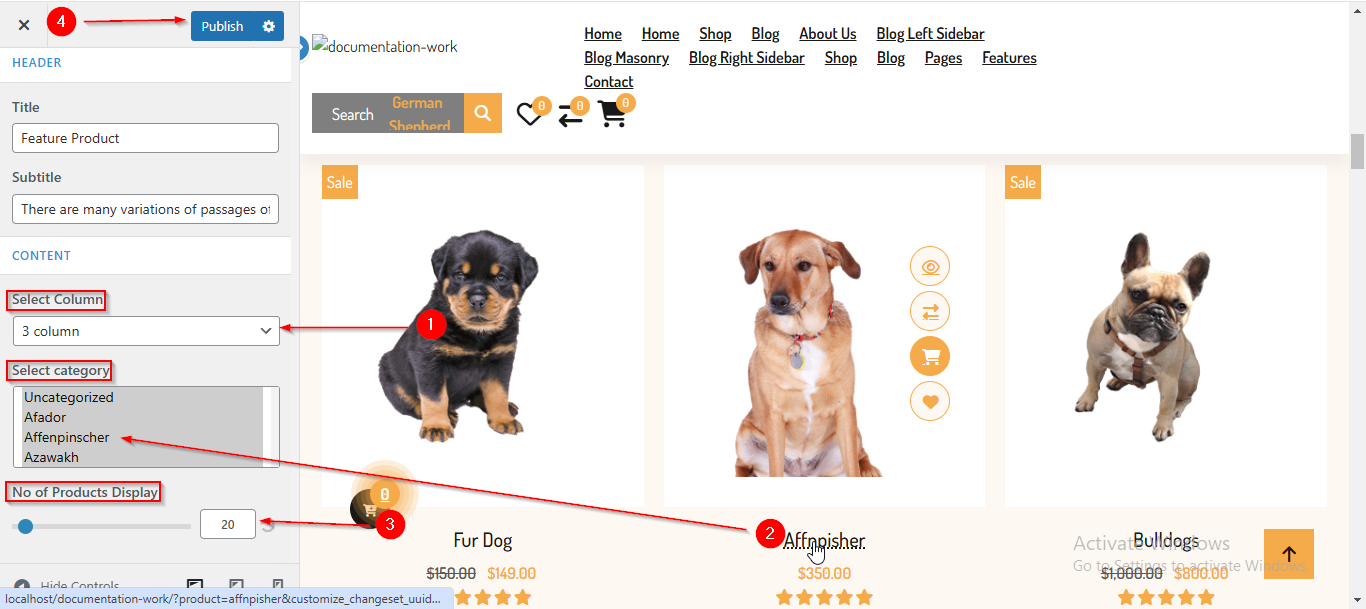The height and width of the screenshot is (609, 1366).
Task: Open the About Us menu item
Action: [828, 34]
